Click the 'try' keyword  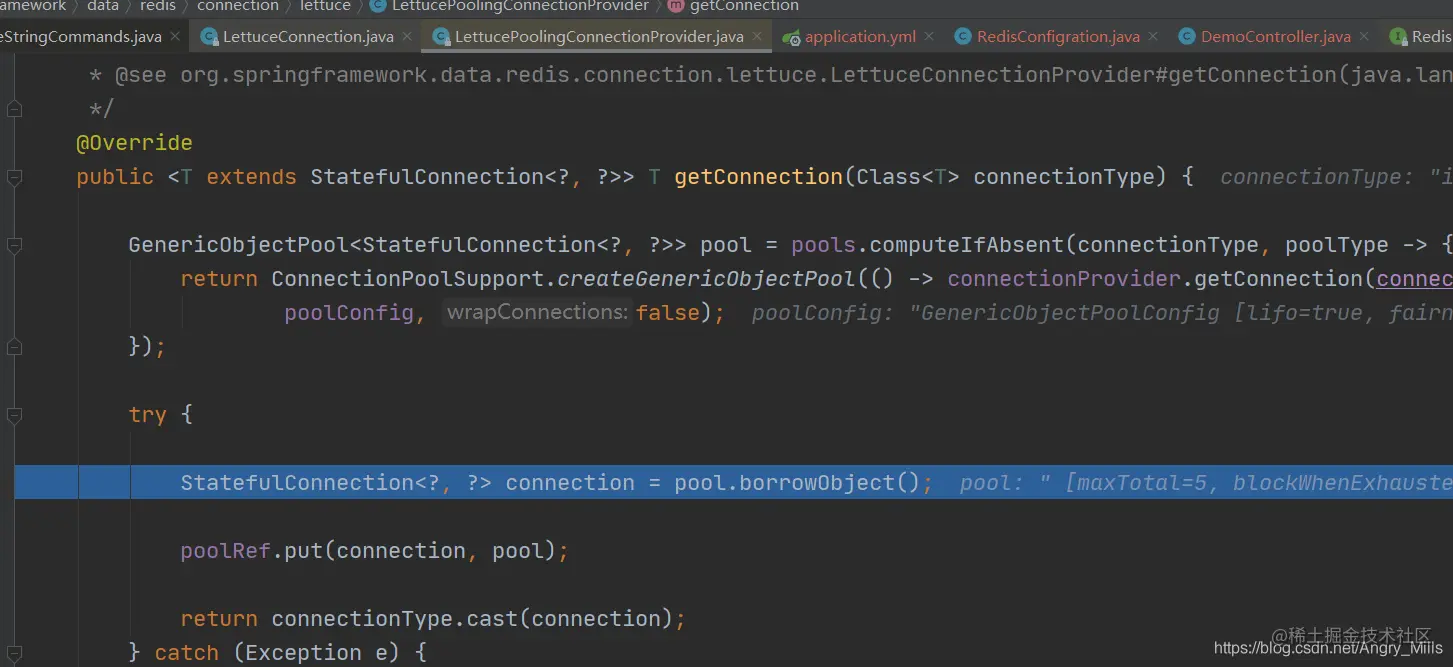(x=147, y=414)
